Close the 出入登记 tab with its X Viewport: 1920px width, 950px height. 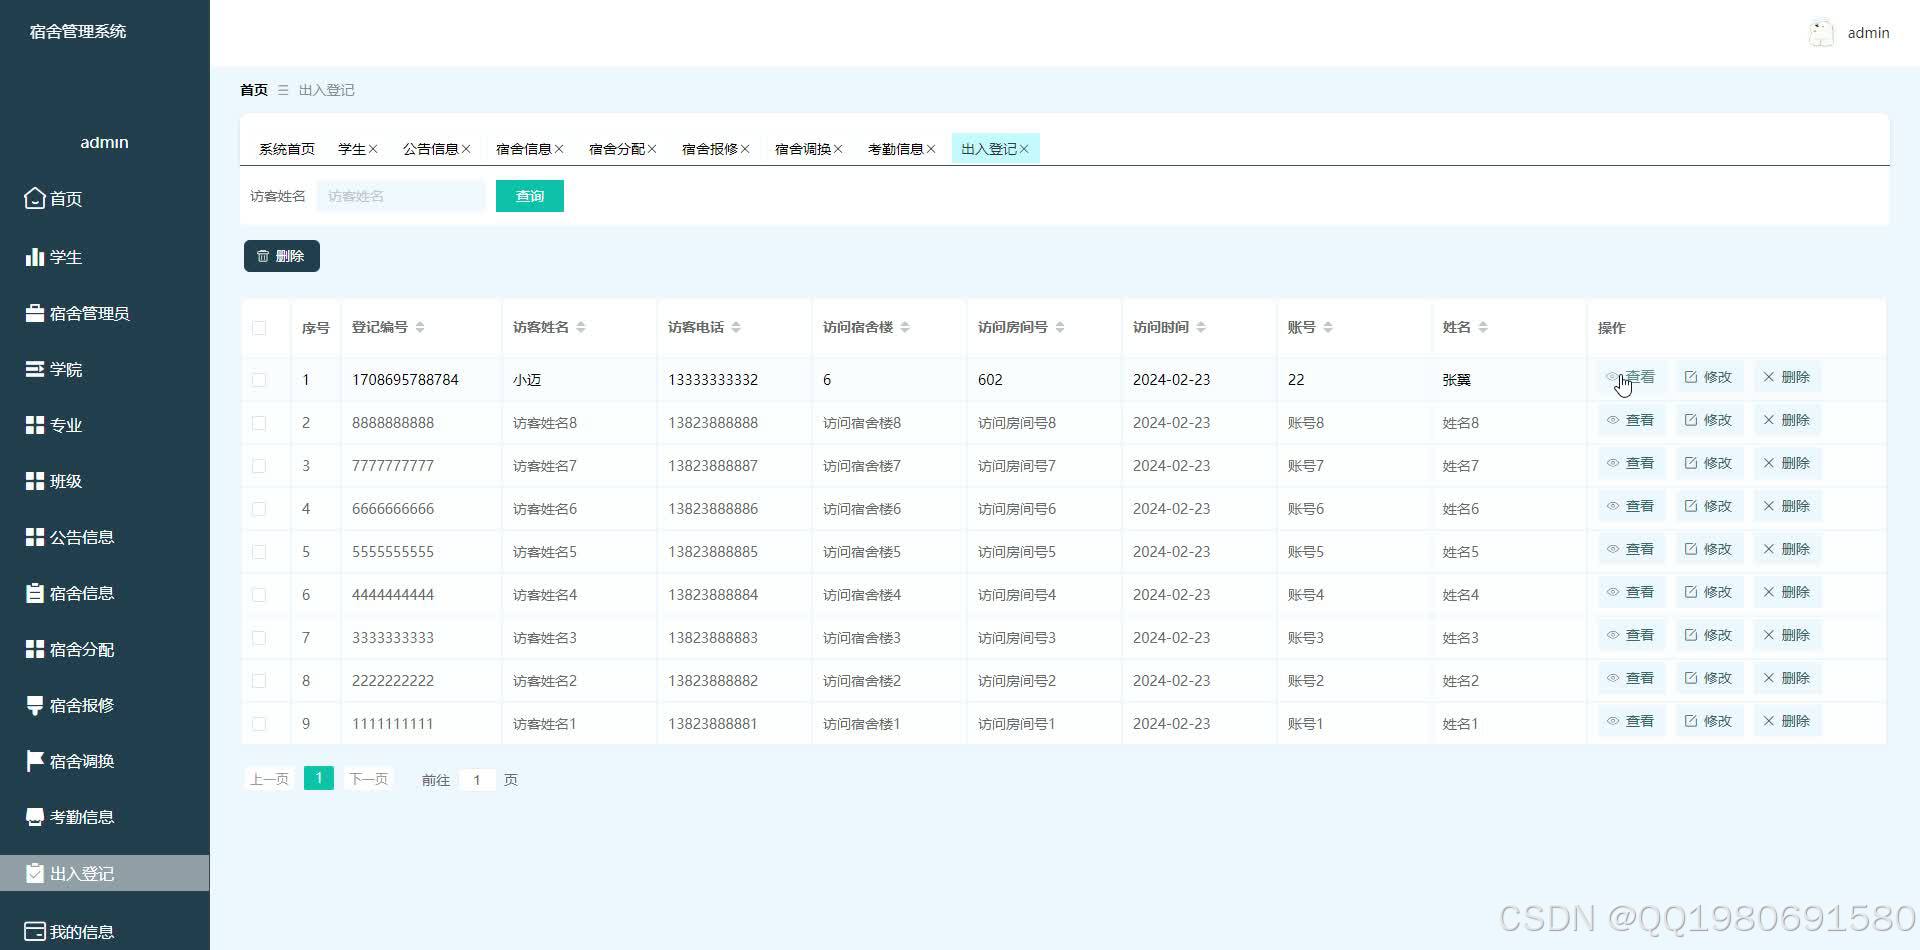(x=1024, y=149)
